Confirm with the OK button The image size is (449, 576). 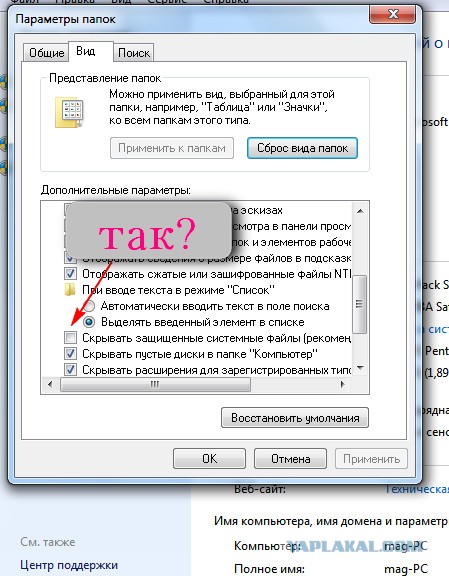[209, 459]
